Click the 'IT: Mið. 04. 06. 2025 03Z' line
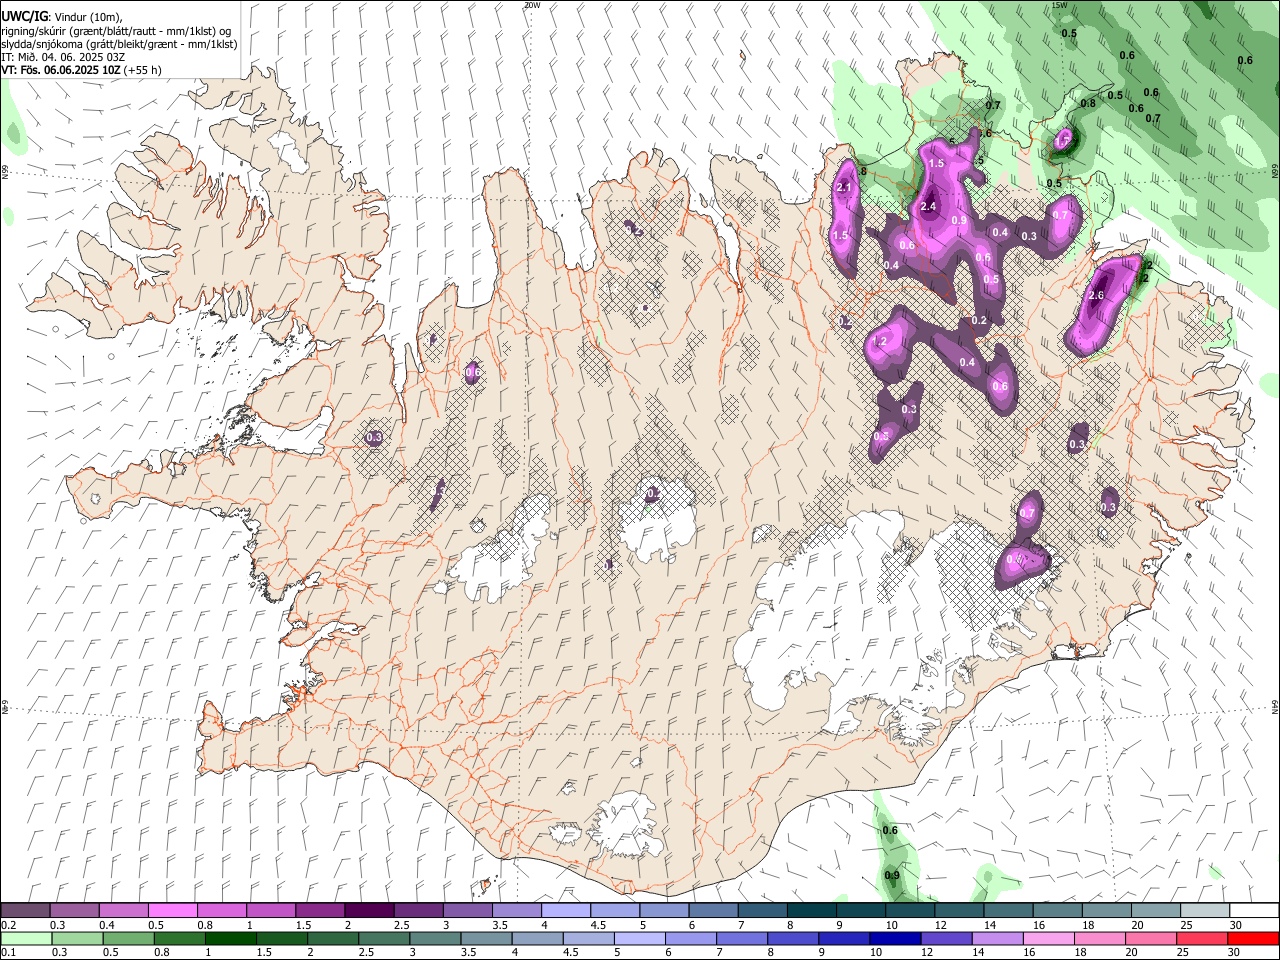Image resolution: width=1280 pixels, height=960 pixels. coord(63,57)
